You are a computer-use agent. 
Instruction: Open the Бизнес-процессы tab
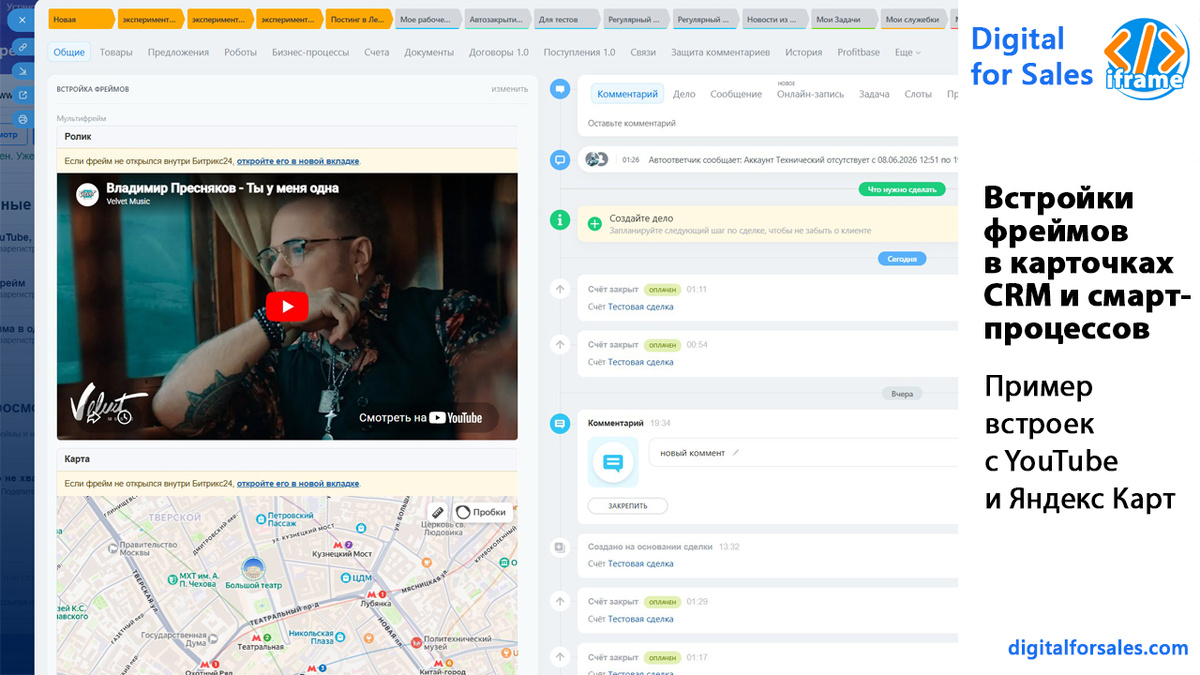tap(310, 52)
